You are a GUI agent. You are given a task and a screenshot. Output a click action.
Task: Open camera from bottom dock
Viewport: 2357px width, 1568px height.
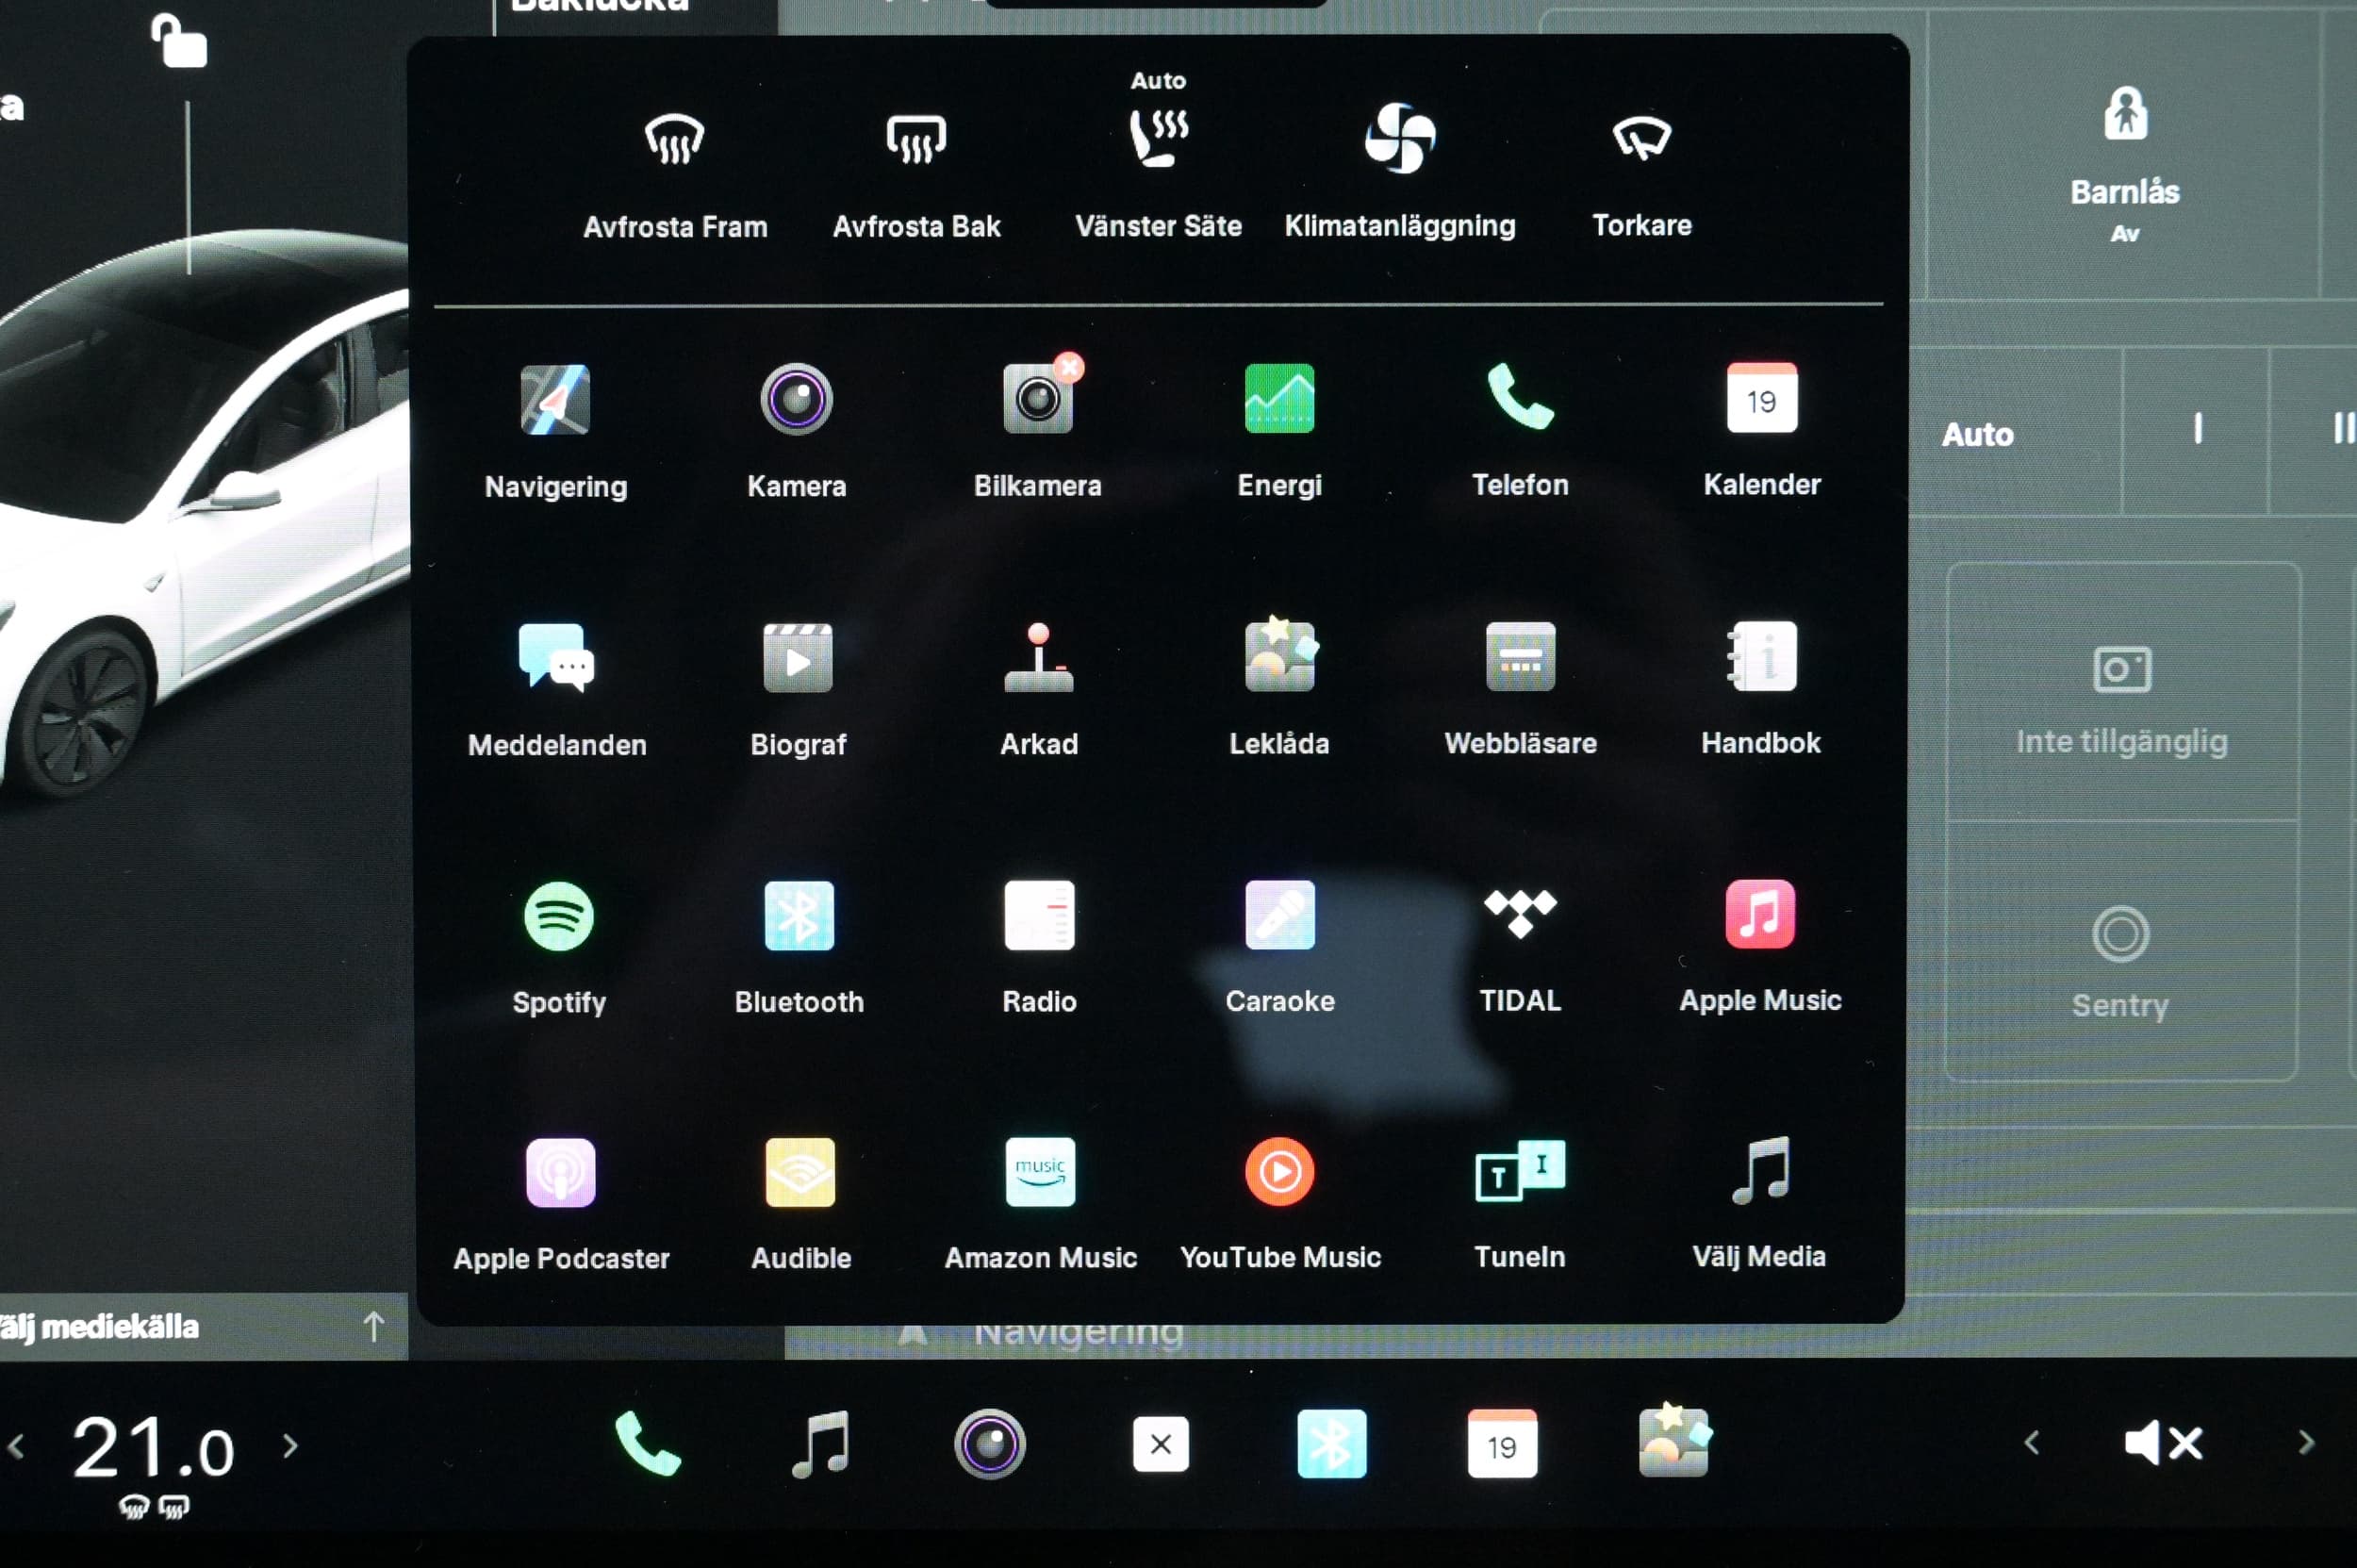990,1443
